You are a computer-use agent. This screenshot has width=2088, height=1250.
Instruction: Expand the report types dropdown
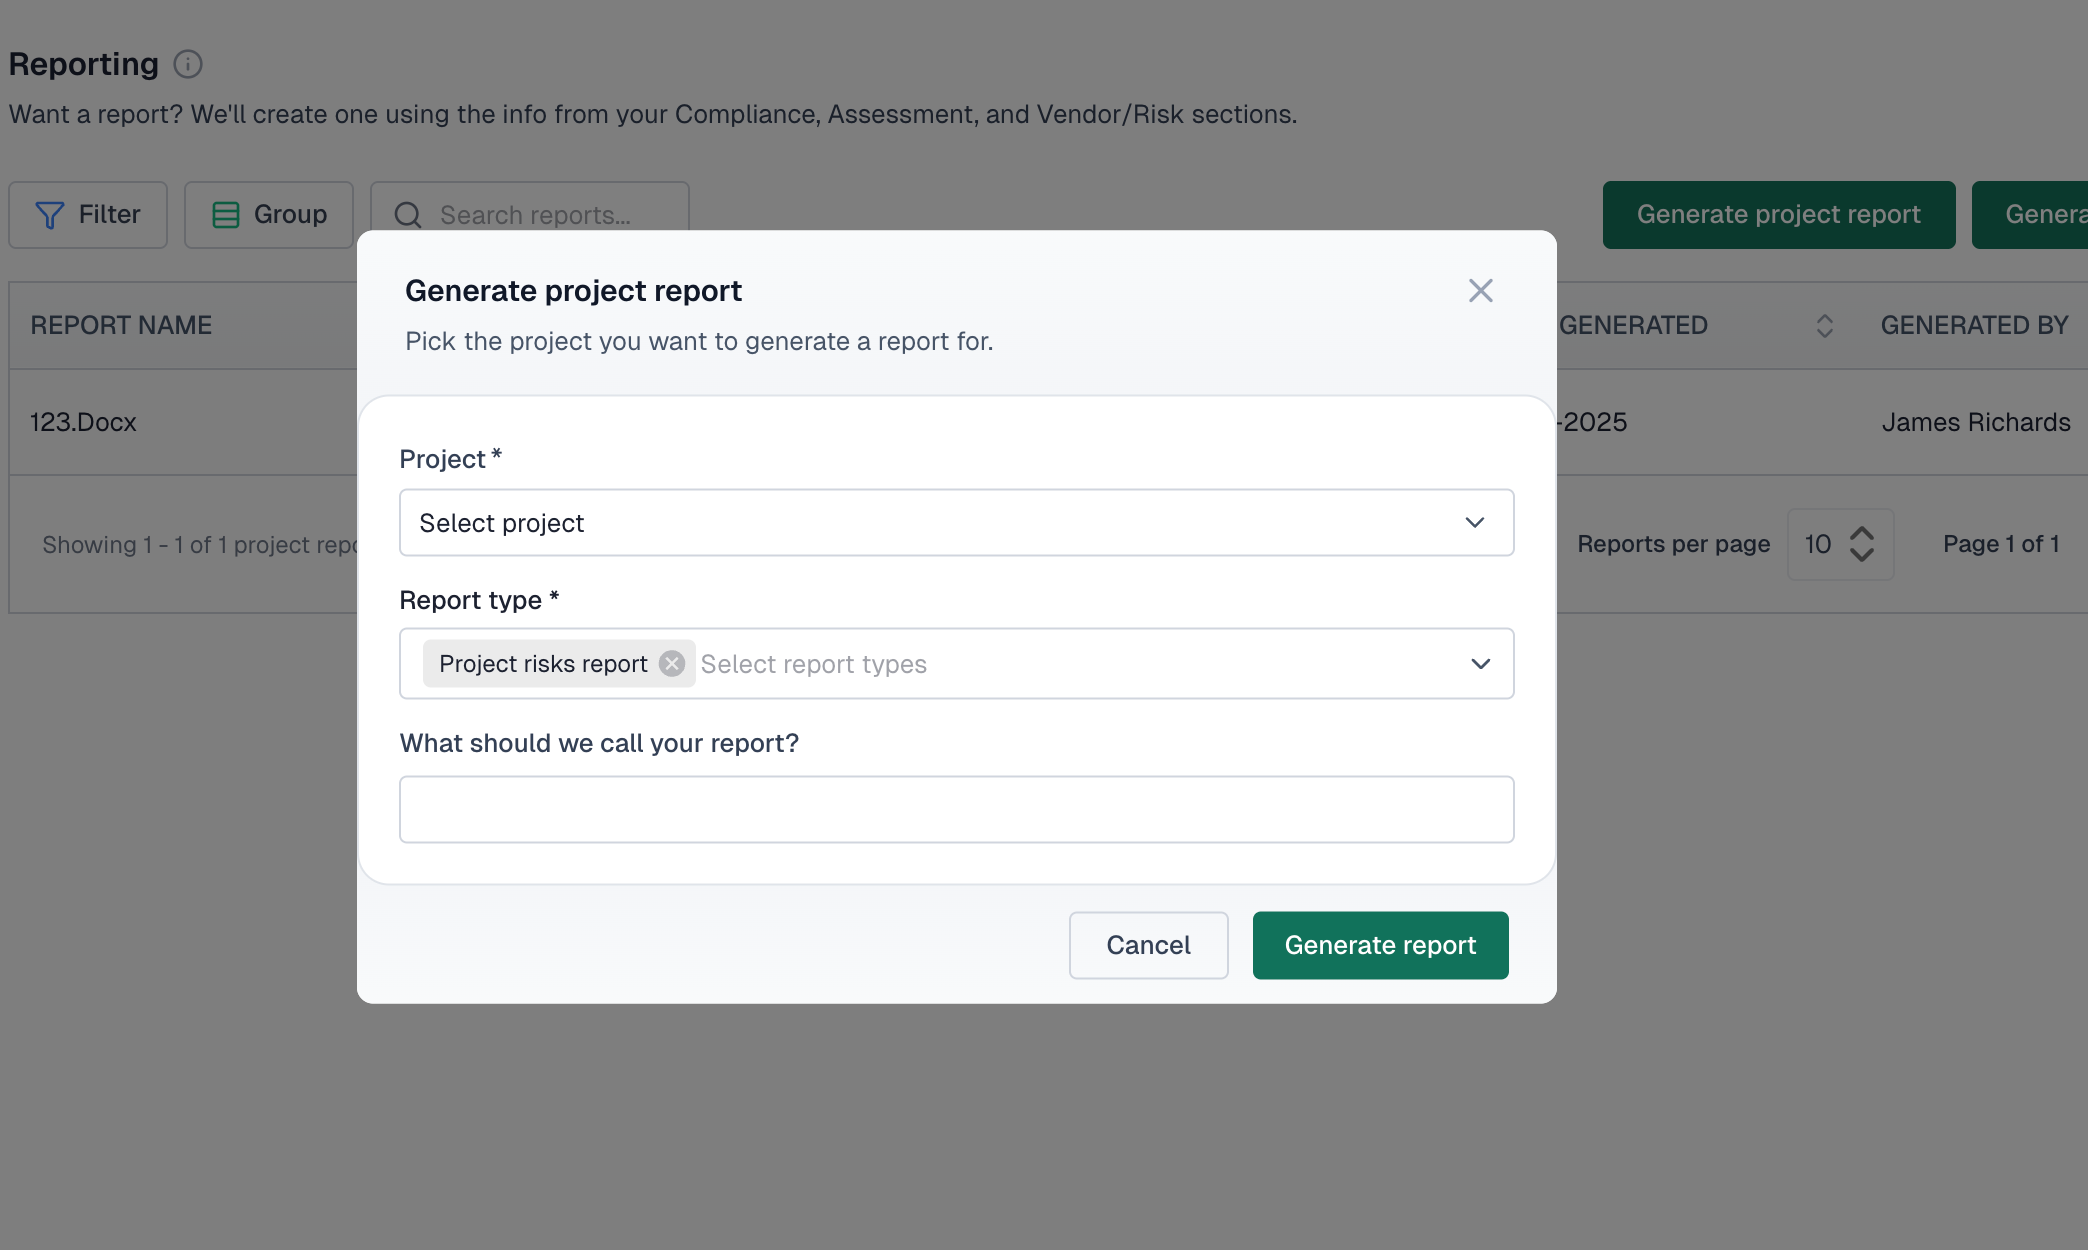[1481, 663]
